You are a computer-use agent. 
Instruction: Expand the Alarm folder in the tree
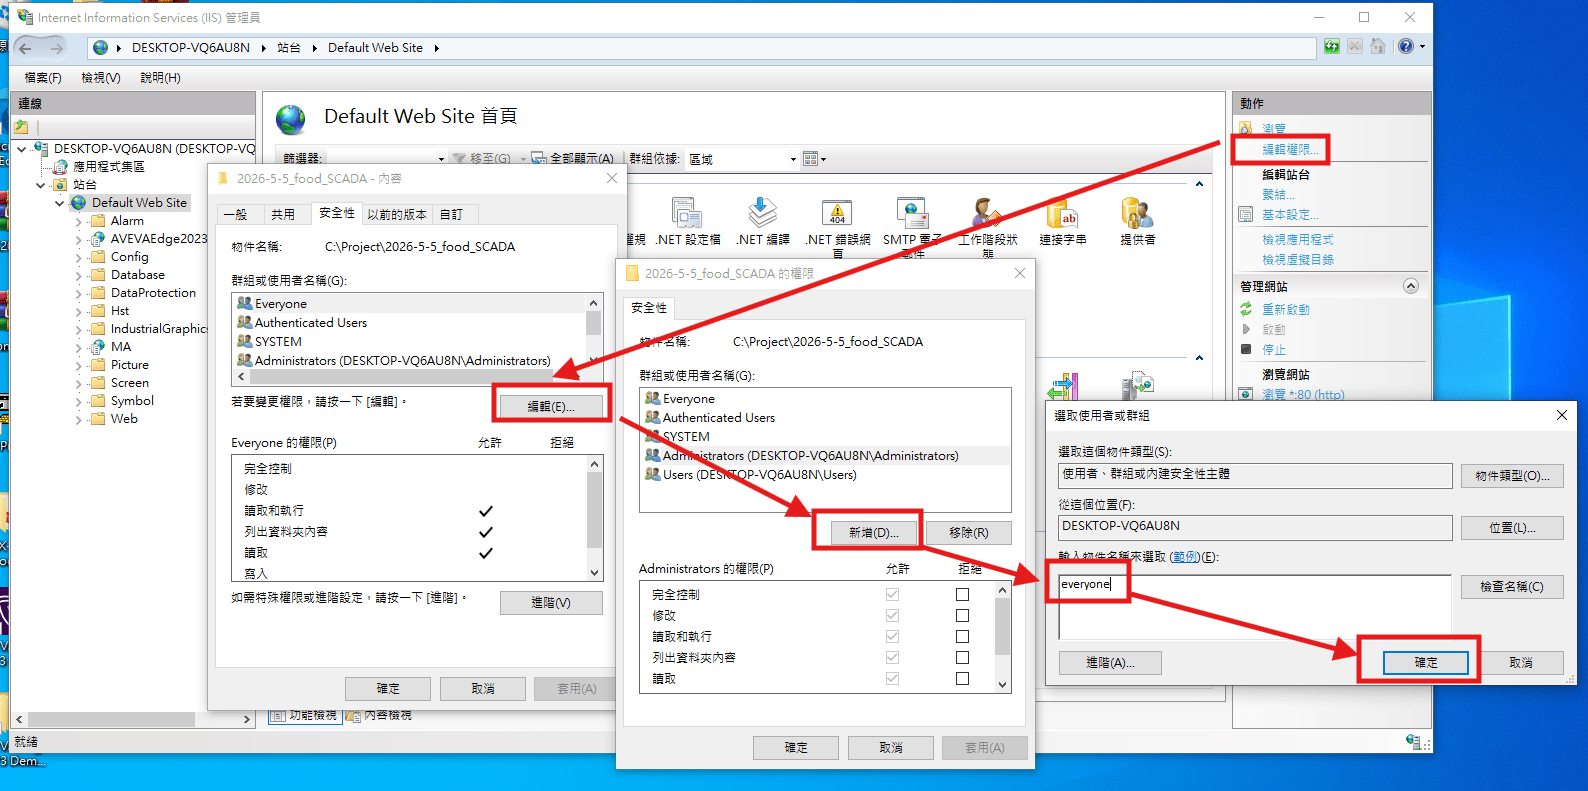tap(78, 221)
